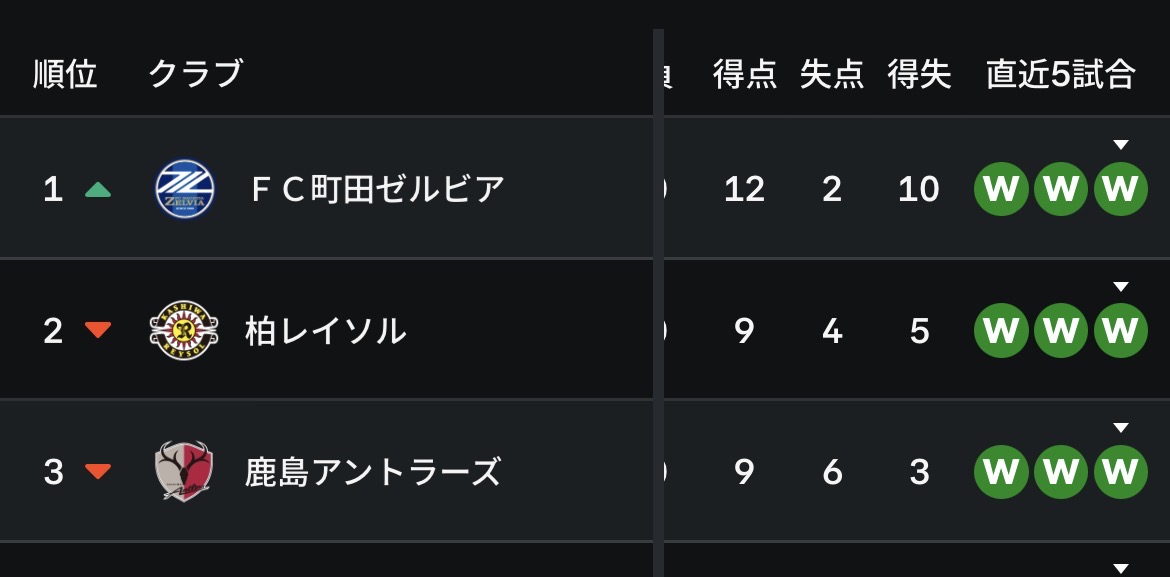Image resolution: width=1170 pixels, height=577 pixels.
Task: Click the green up arrow beside rank 1
Action: 98,190
